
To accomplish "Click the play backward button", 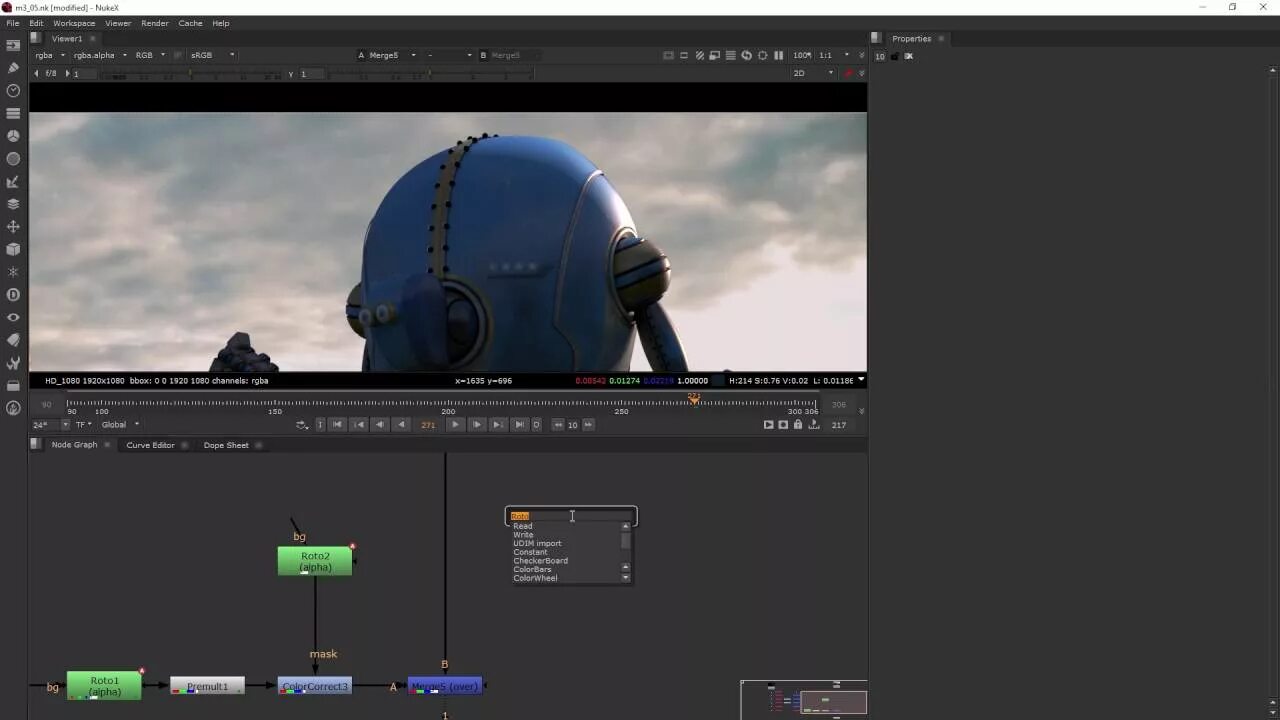I will point(401,425).
